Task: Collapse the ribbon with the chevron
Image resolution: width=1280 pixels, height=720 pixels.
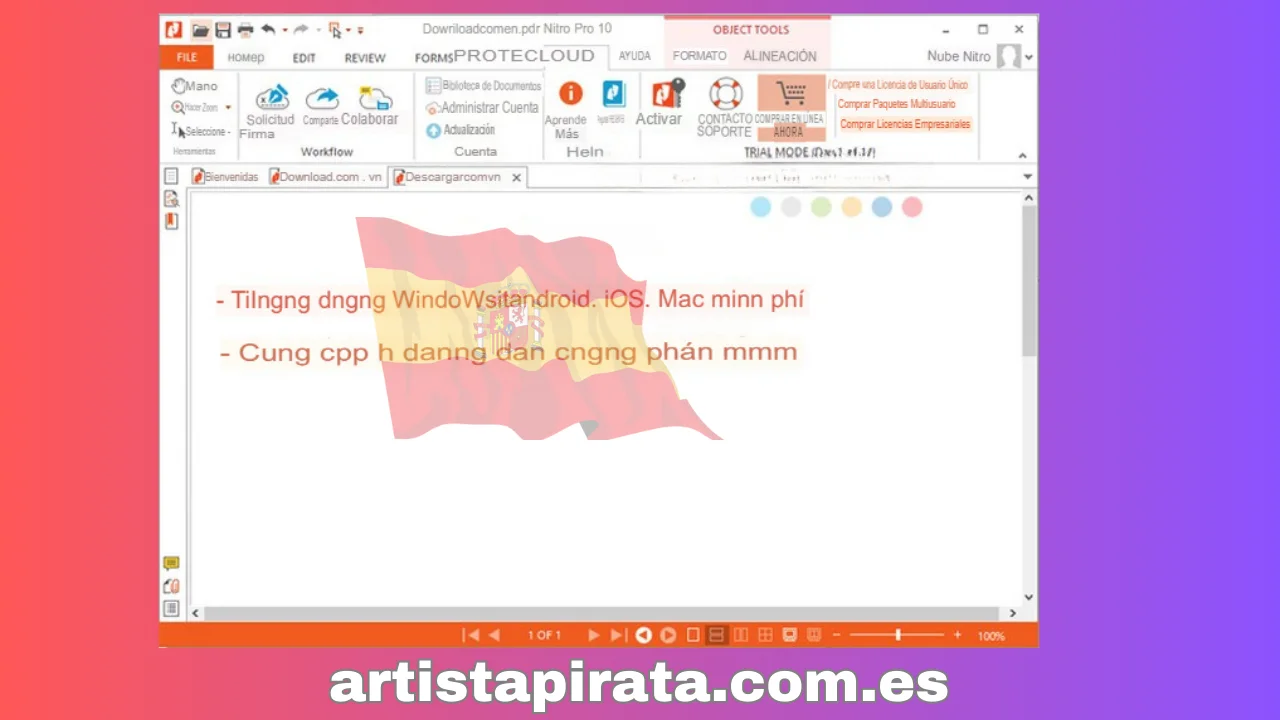Action: (x=1023, y=155)
